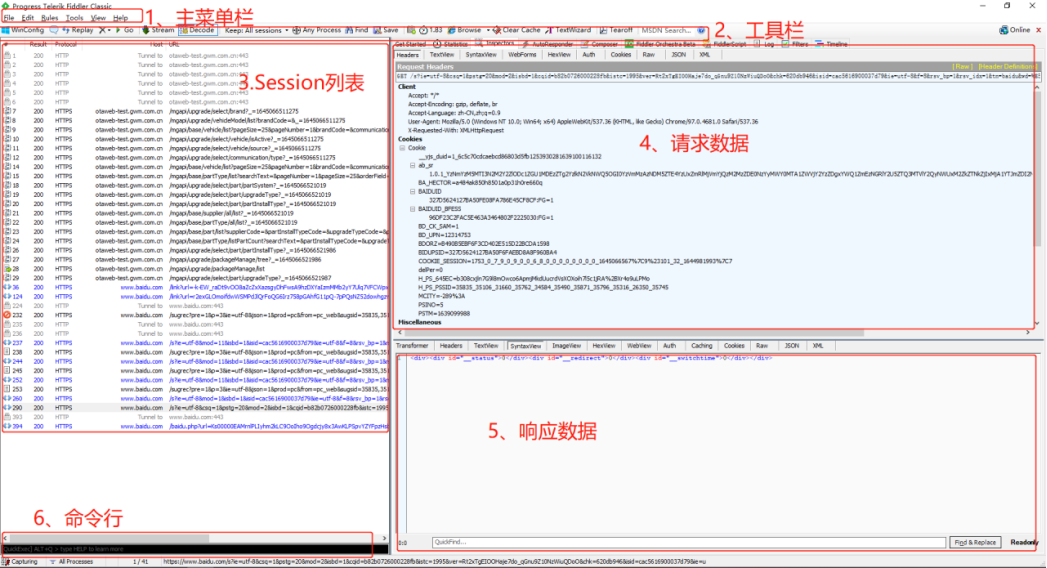Image resolution: width=1047 pixels, height=568 pixels.
Task: Open the Help menu
Action: 121,18
